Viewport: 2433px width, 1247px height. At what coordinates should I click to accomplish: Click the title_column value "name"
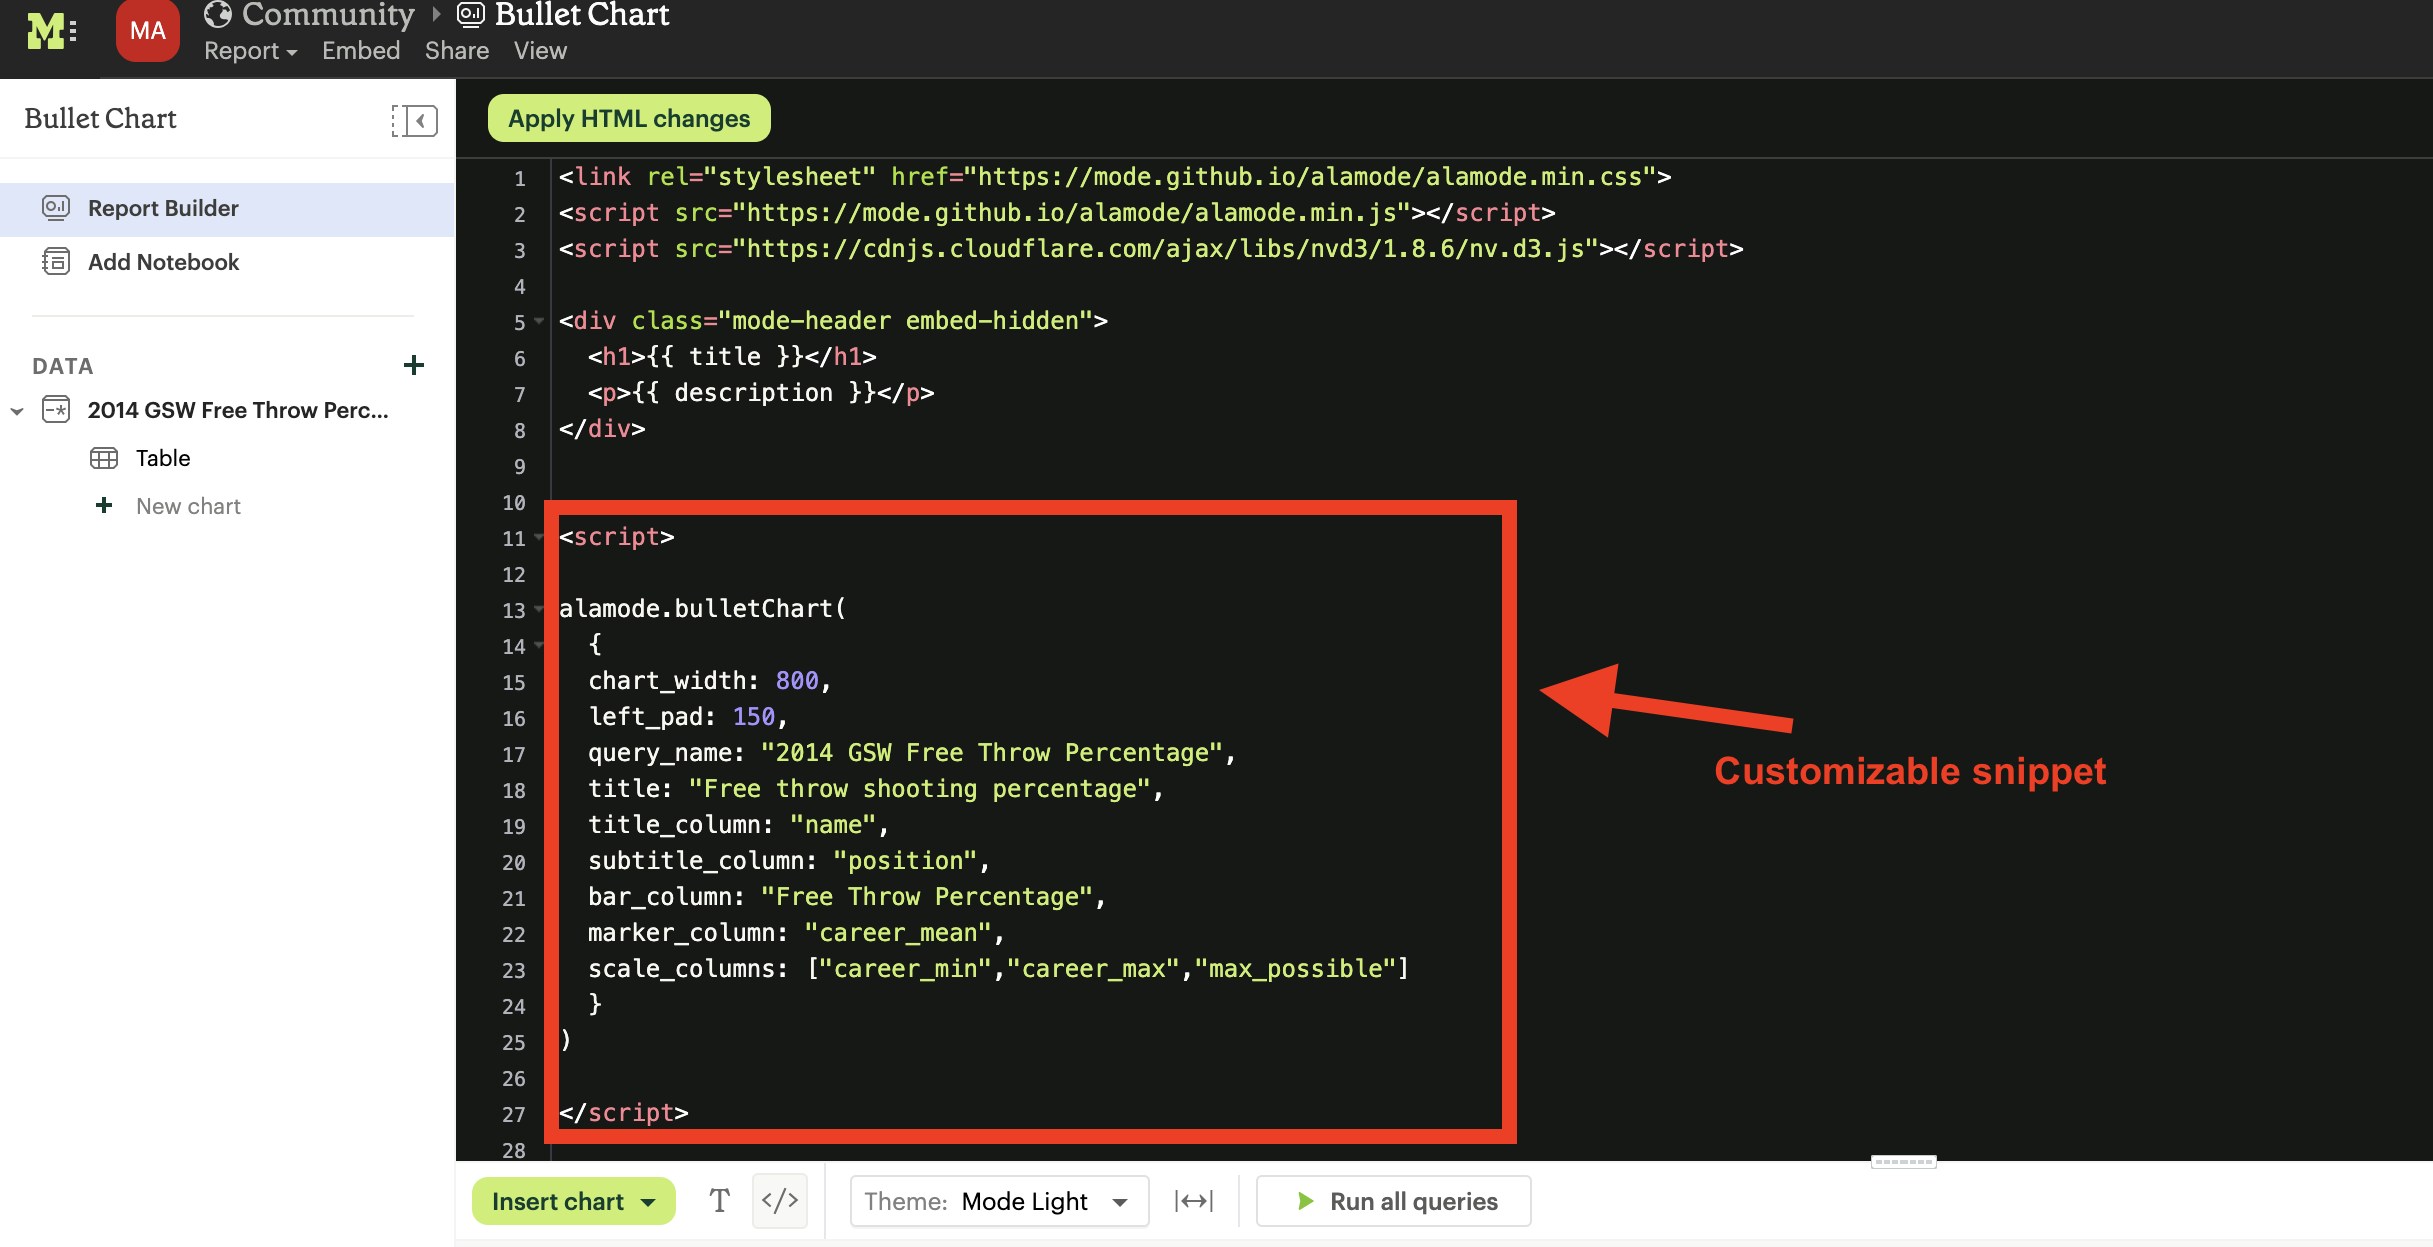pos(833,825)
